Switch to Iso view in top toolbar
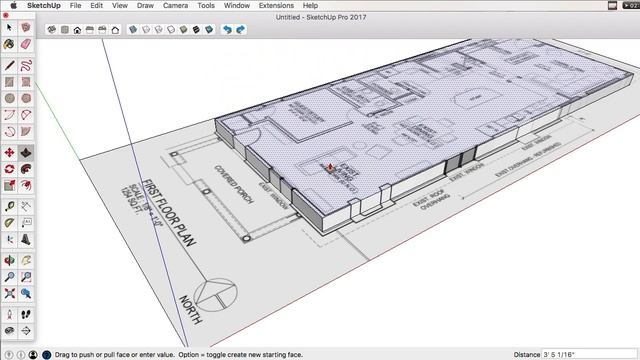The image size is (640, 360). (x=52, y=29)
